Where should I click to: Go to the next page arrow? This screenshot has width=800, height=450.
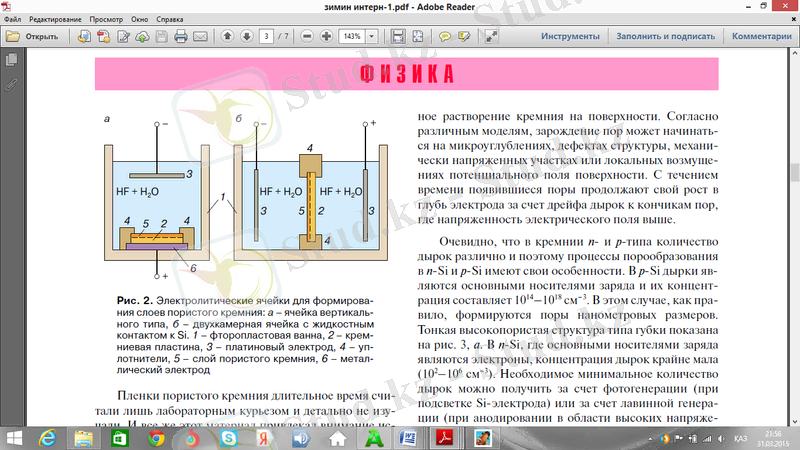click(247, 36)
